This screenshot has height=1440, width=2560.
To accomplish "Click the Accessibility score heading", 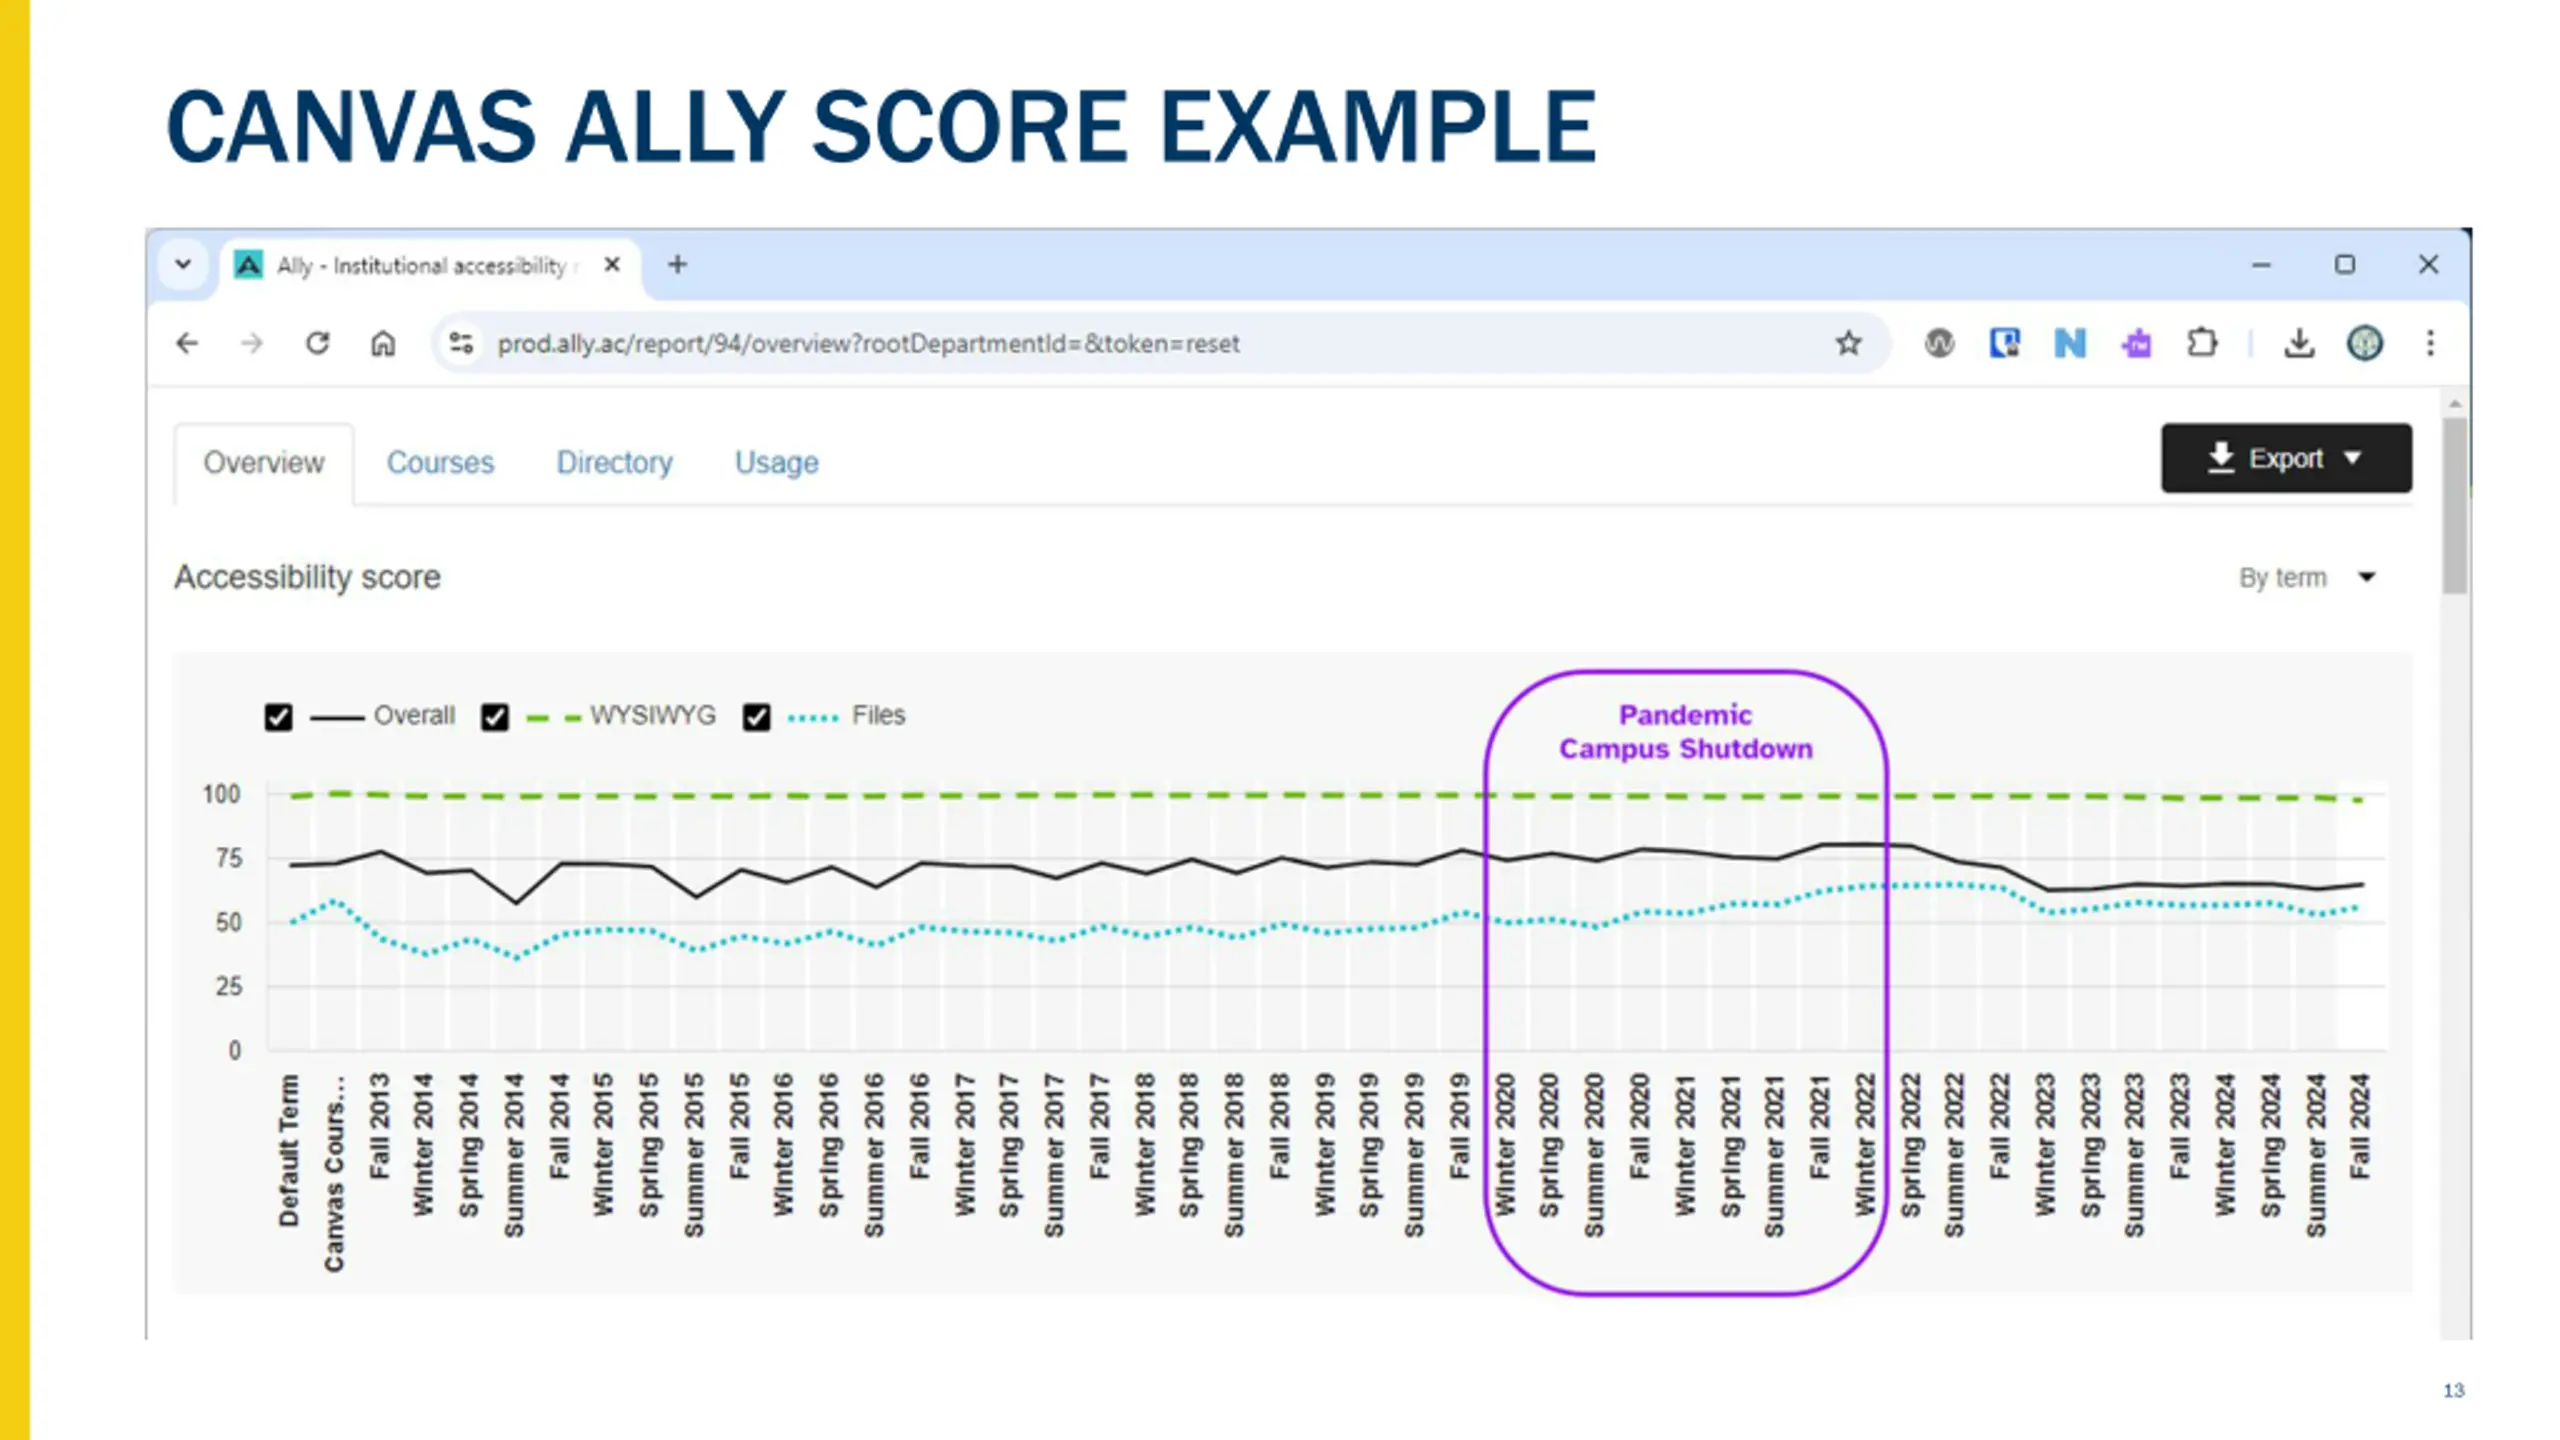I will pos(307,577).
